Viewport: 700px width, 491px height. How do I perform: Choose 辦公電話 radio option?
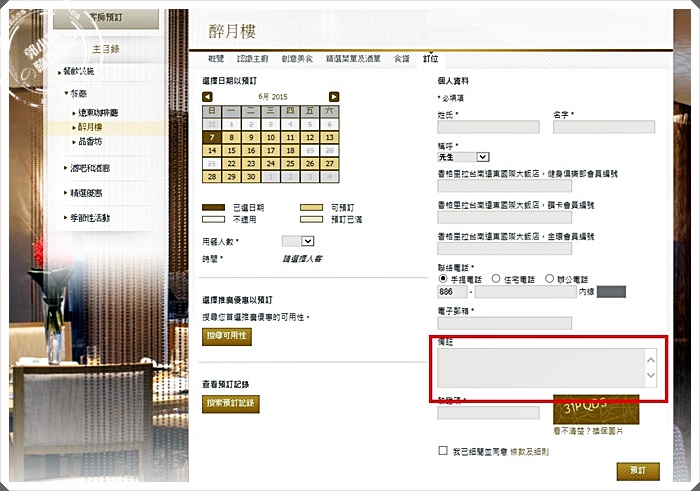click(549, 279)
